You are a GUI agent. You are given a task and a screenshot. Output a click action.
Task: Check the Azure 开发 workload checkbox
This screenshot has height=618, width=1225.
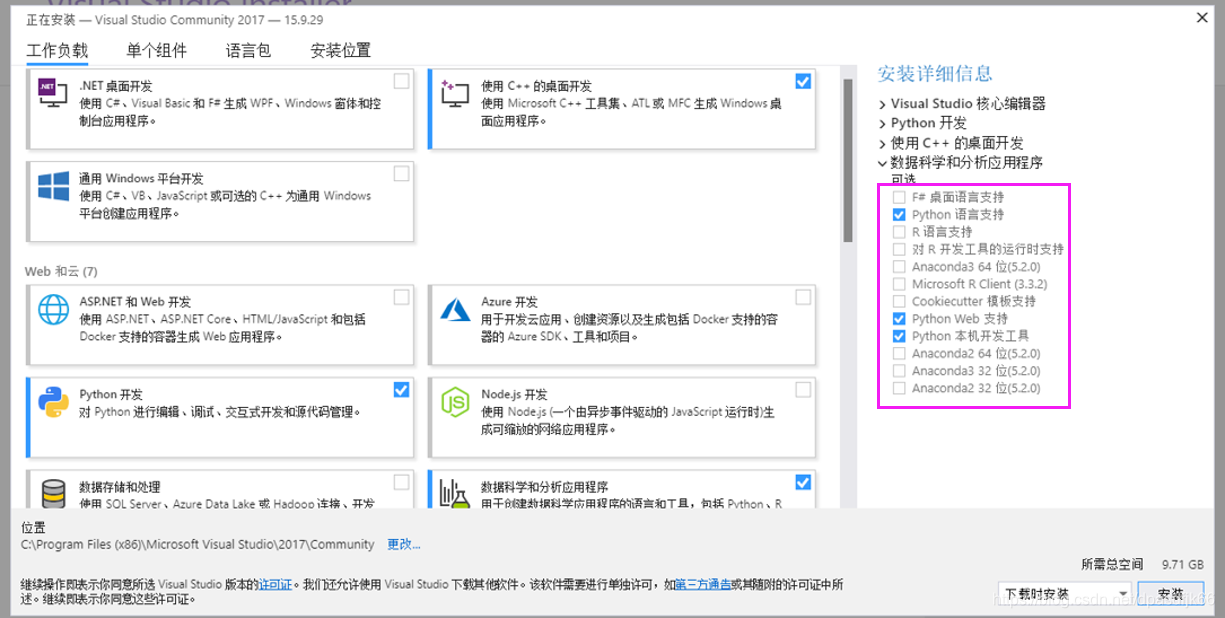pyautogui.click(x=803, y=297)
